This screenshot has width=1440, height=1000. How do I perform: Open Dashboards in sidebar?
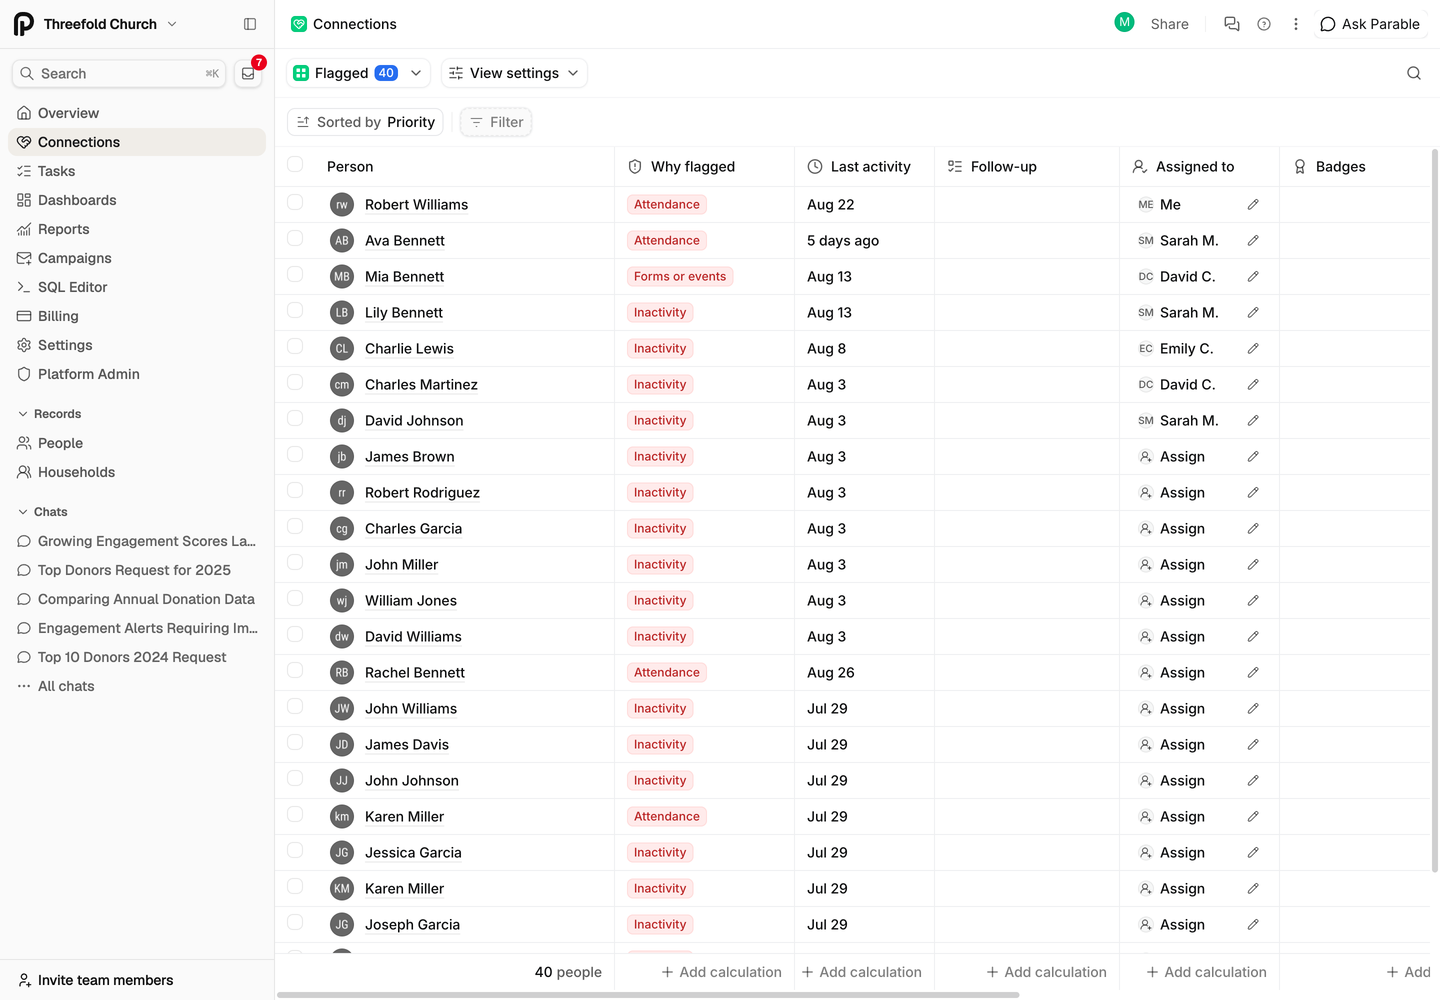[137, 200]
